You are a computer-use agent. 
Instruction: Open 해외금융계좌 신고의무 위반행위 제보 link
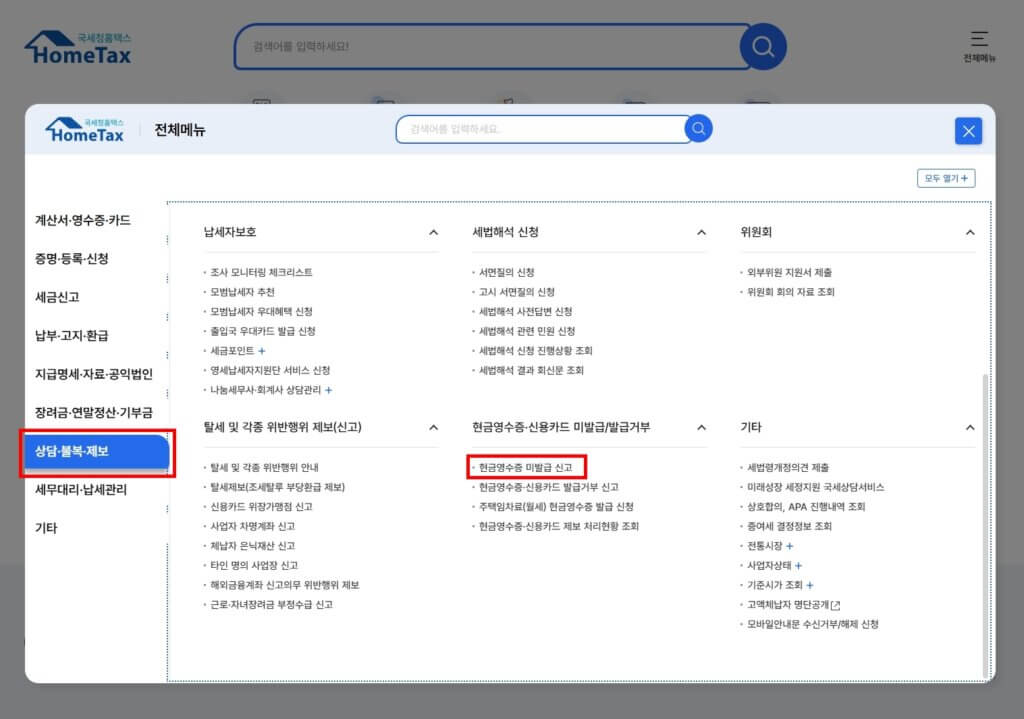(285, 585)
